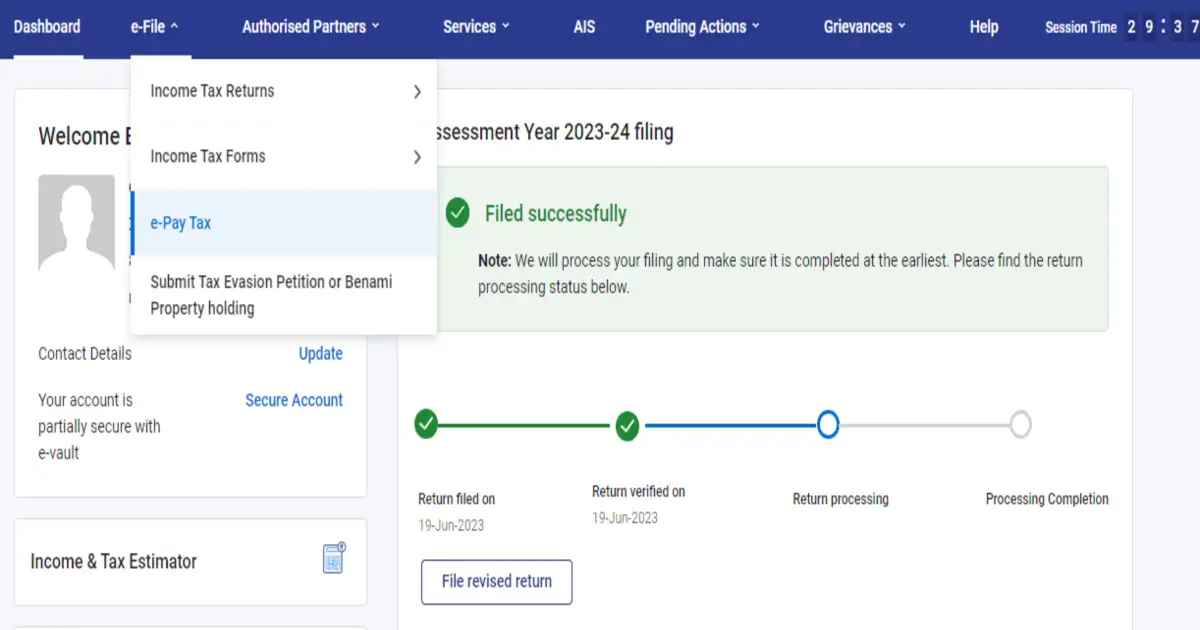Click the Processing Completion step circle
1200x630 pixels.
click(x=1020, y=425)
